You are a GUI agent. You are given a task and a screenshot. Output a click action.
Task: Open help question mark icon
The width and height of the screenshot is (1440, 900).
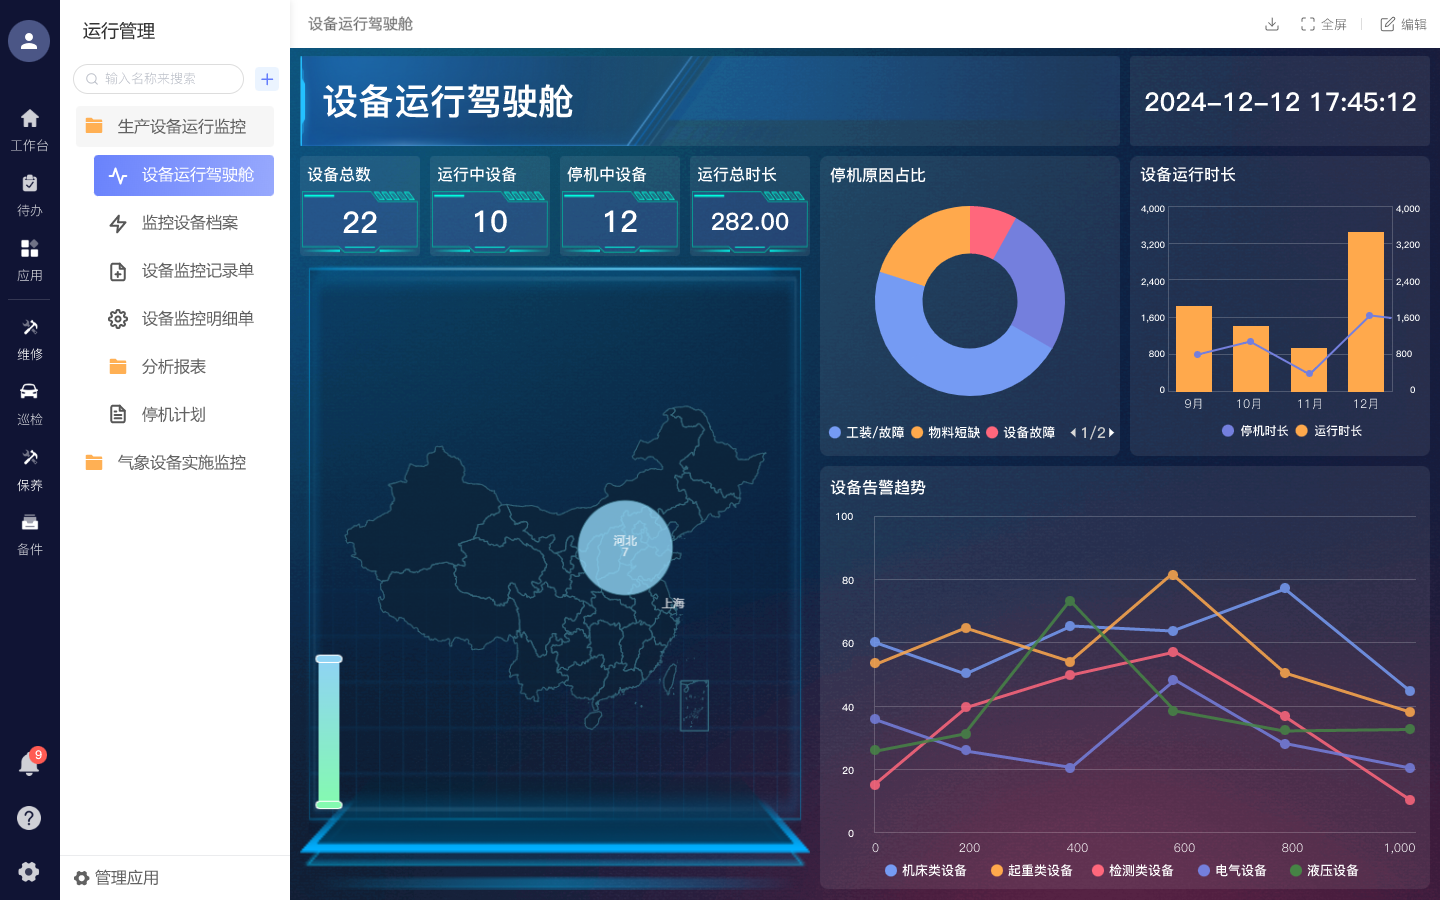pyautogui.click(x=29, y=818)
